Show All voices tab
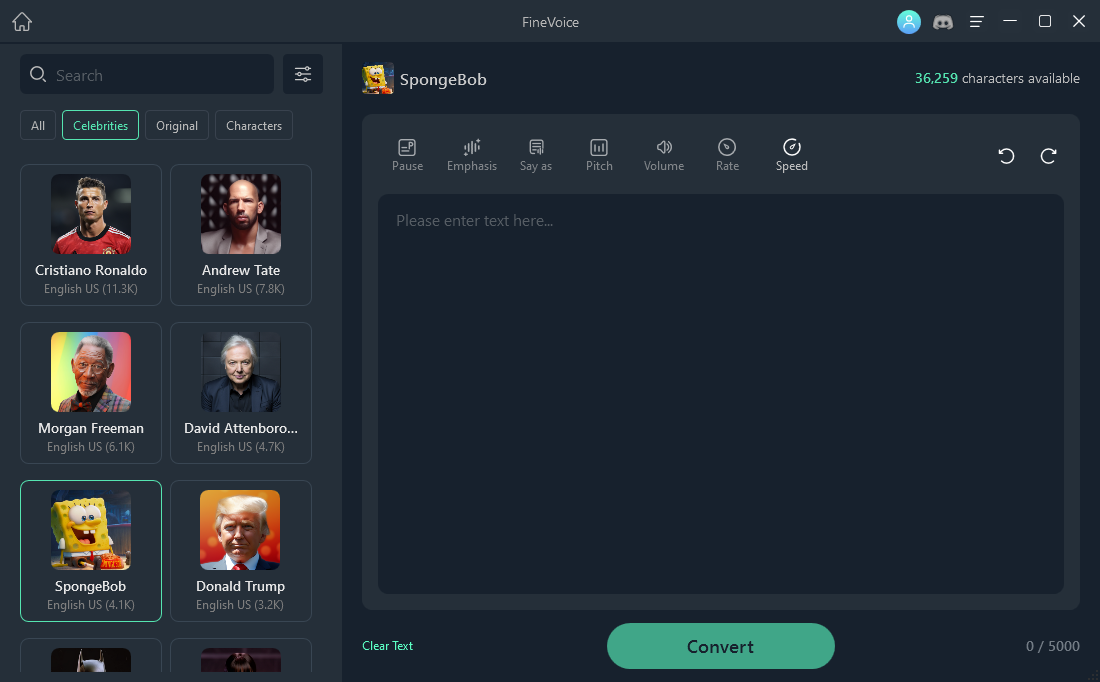Viewport: 1100px width, 682px height. pos(38,126)
